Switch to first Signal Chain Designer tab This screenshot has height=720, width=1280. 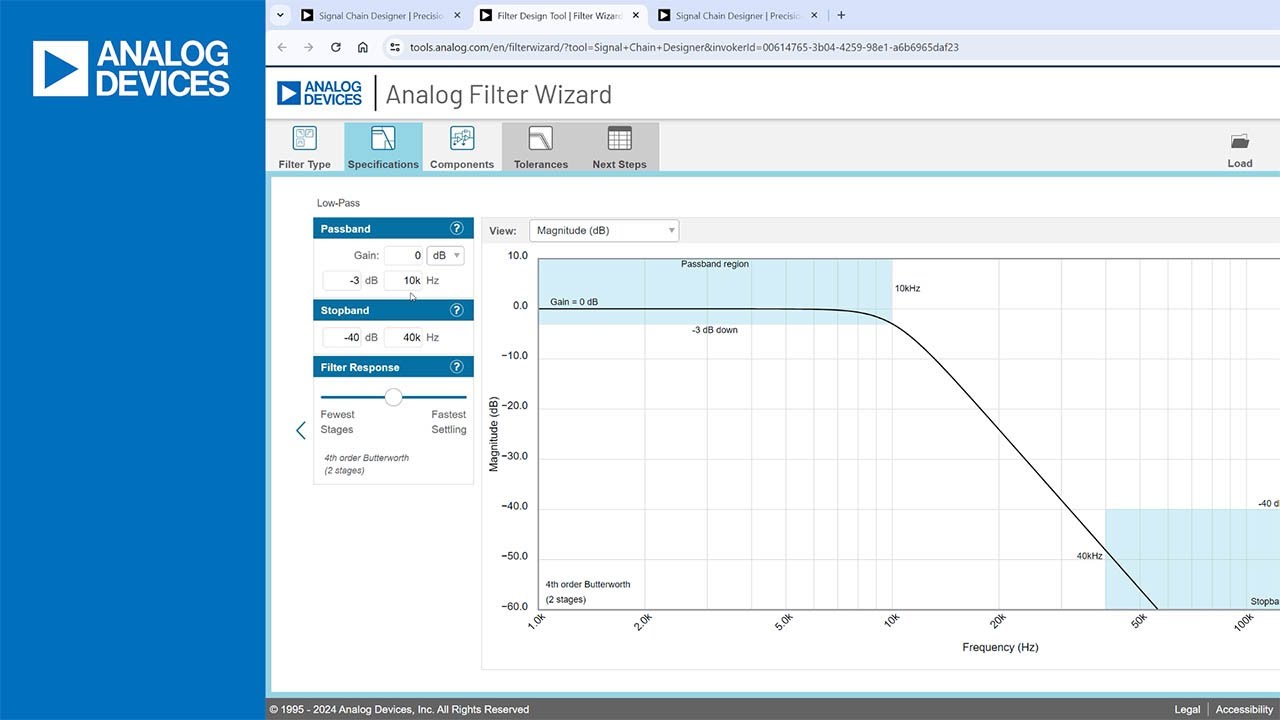[380, 15]
